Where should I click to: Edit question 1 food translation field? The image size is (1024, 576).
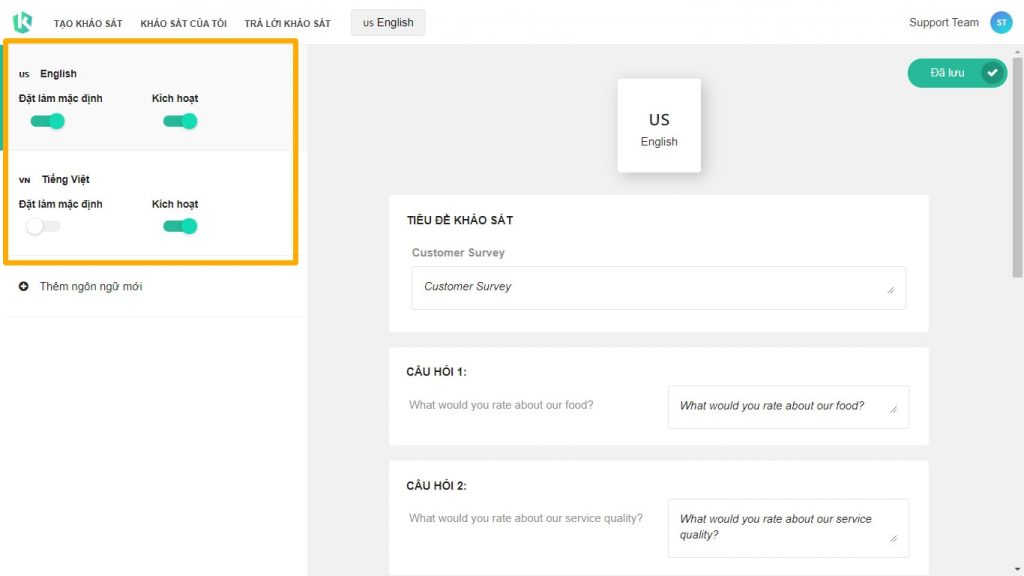pos(788,407)
